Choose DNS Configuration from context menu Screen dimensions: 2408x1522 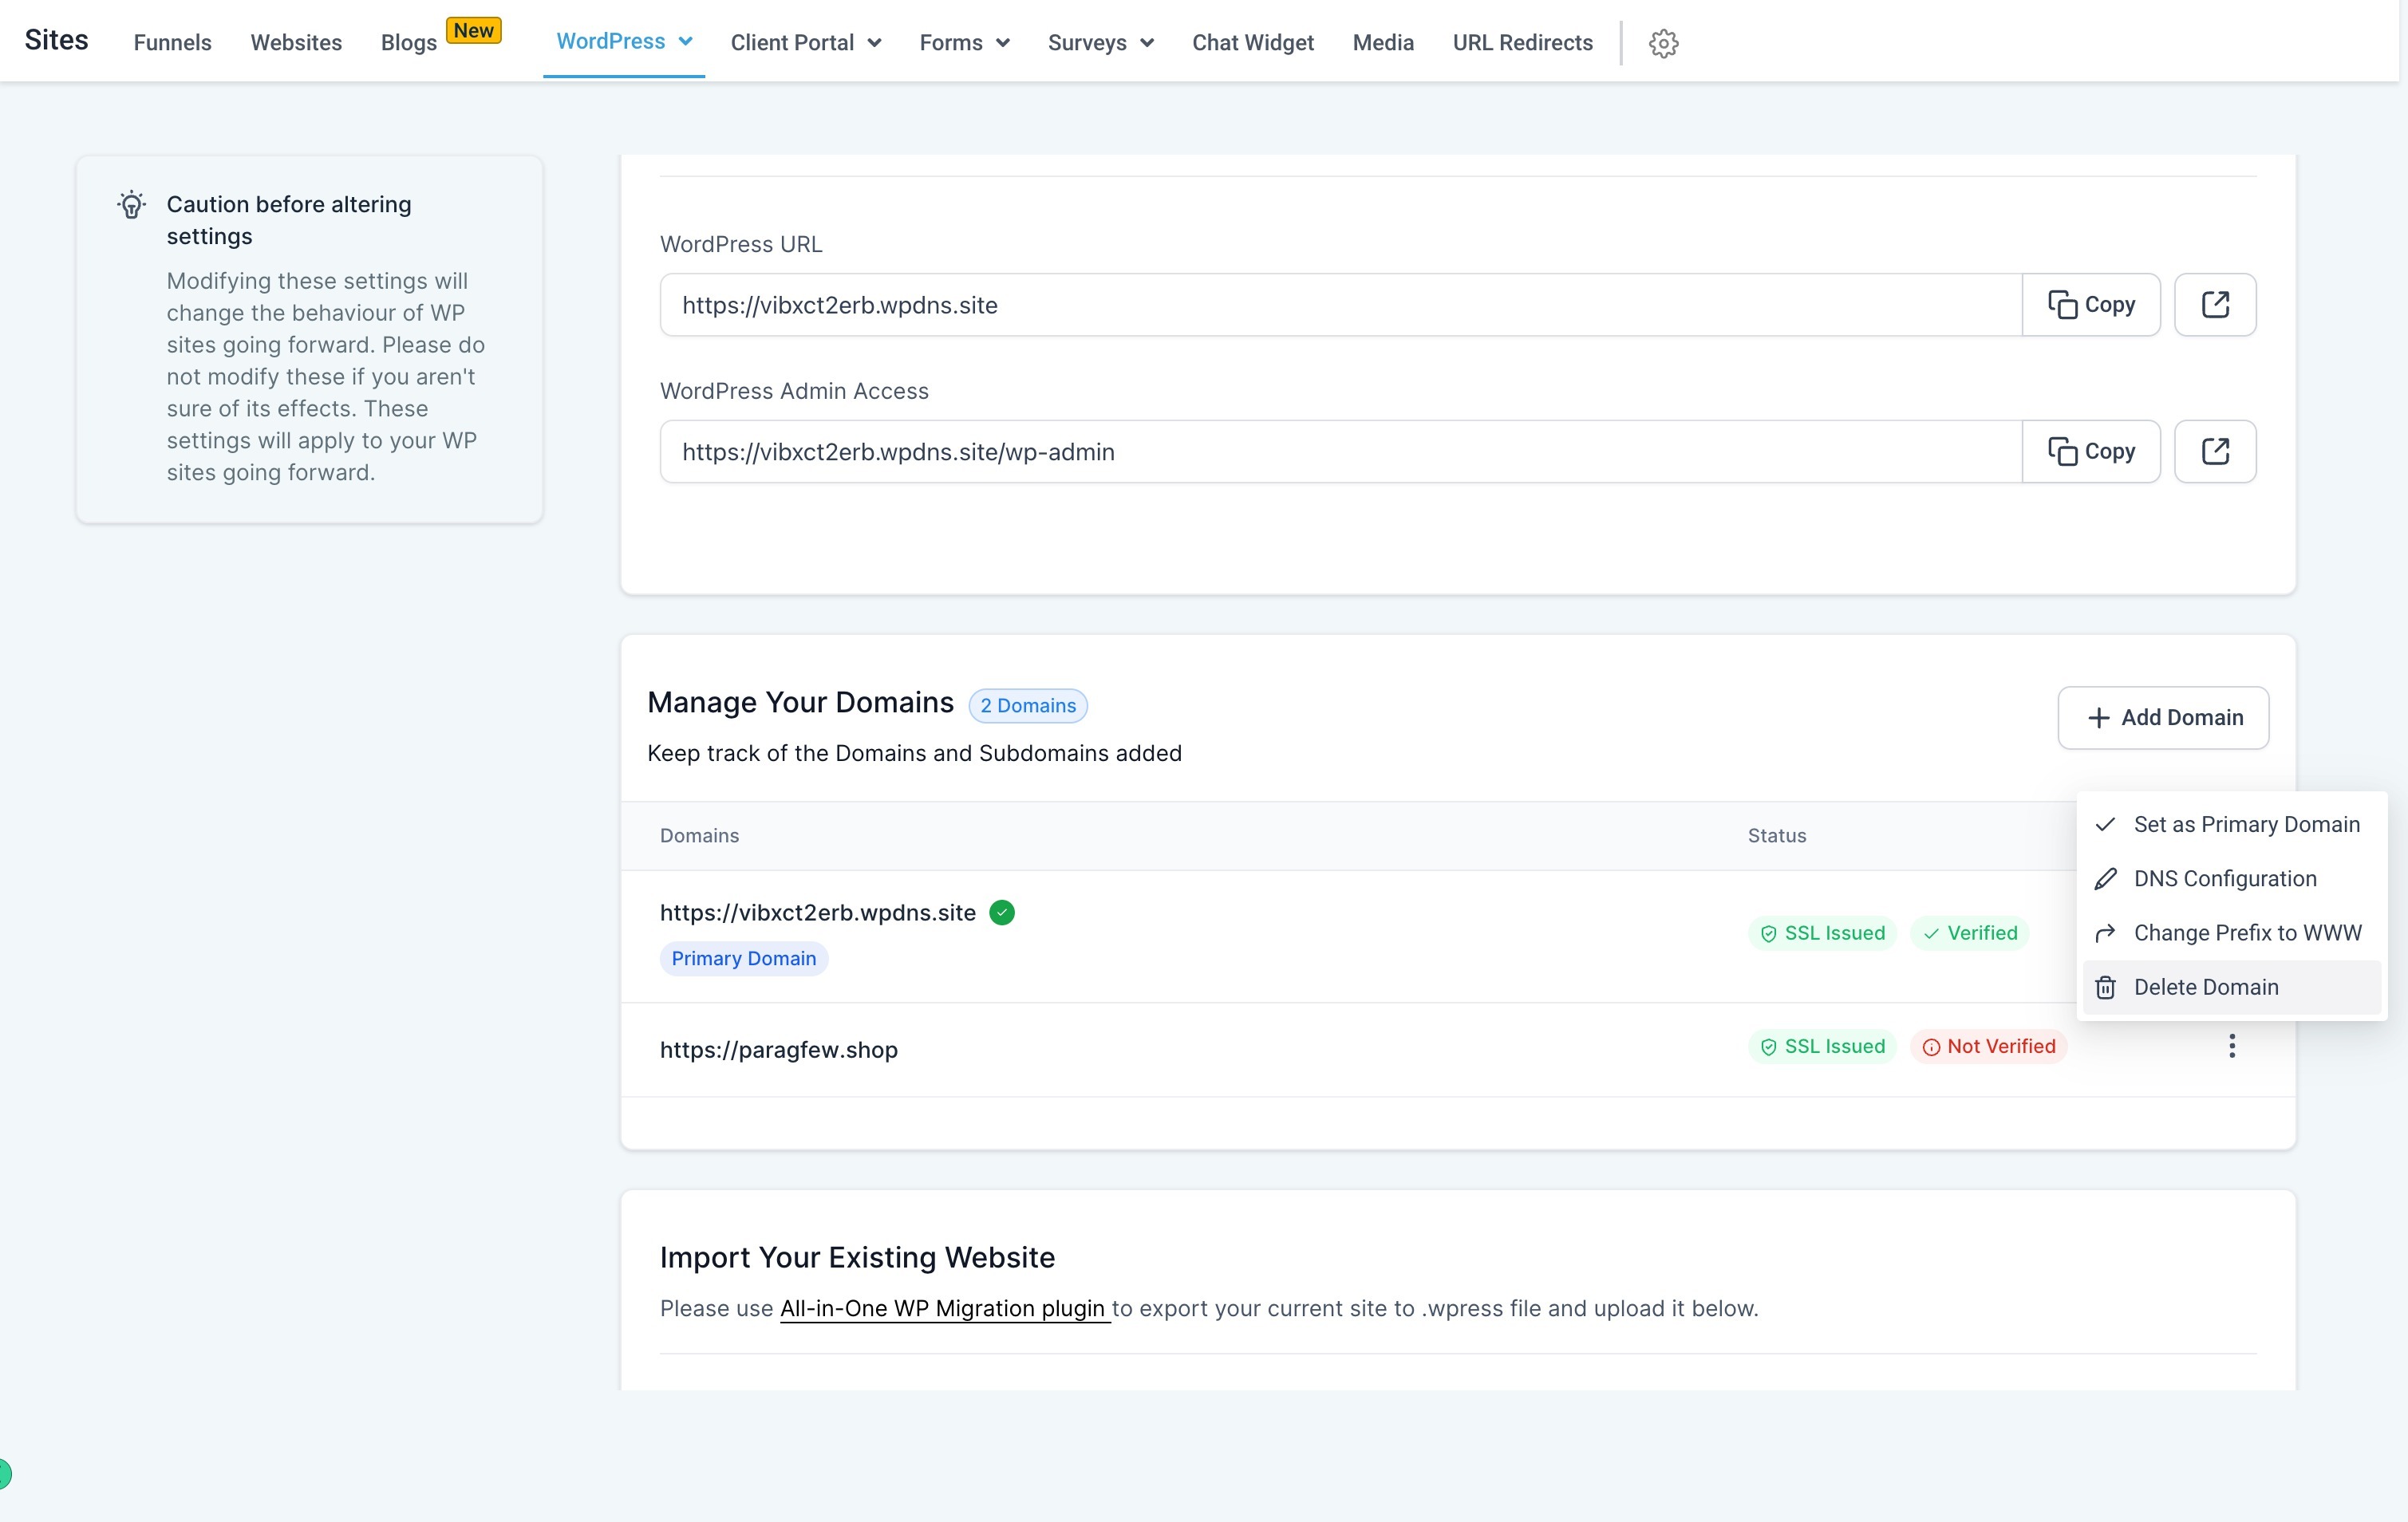click(x=2224, y=878)
